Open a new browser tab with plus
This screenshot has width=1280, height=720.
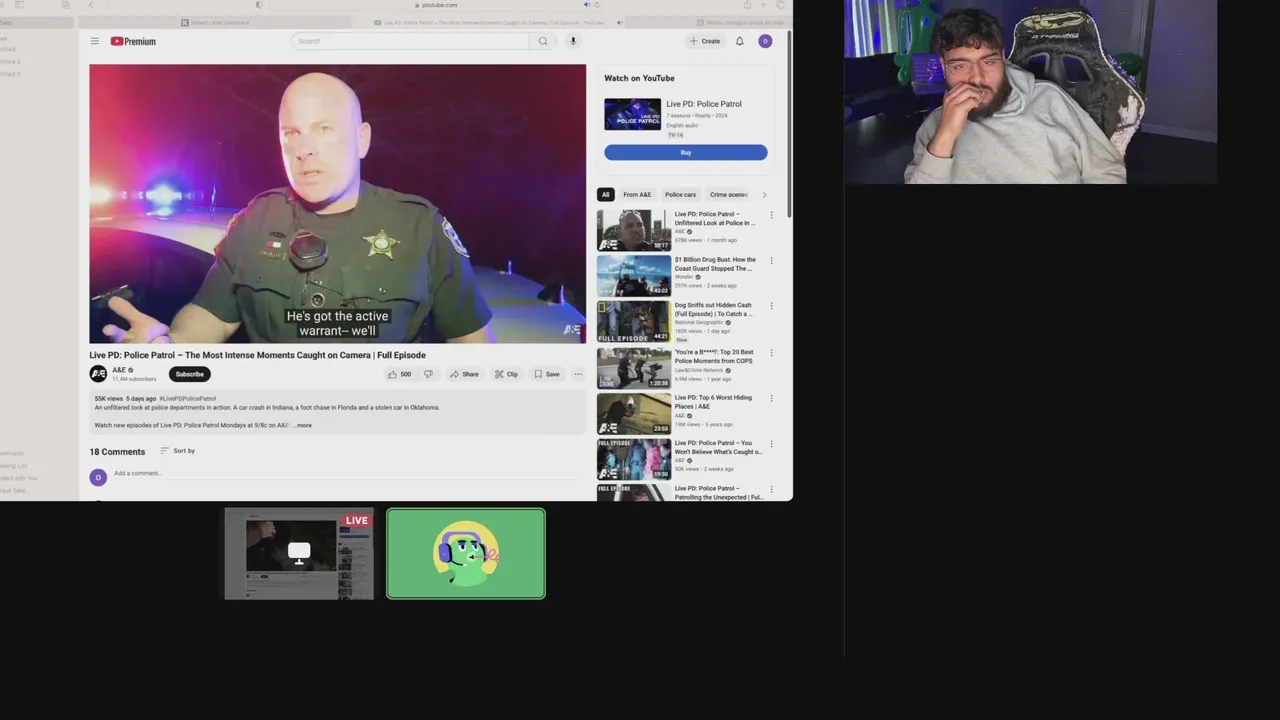coord(765,5)
